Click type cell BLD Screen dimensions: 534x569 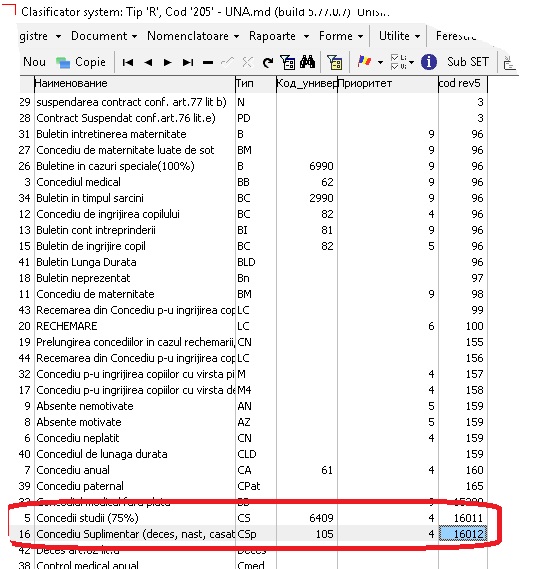pyautogui.click(x=256, y=262)
